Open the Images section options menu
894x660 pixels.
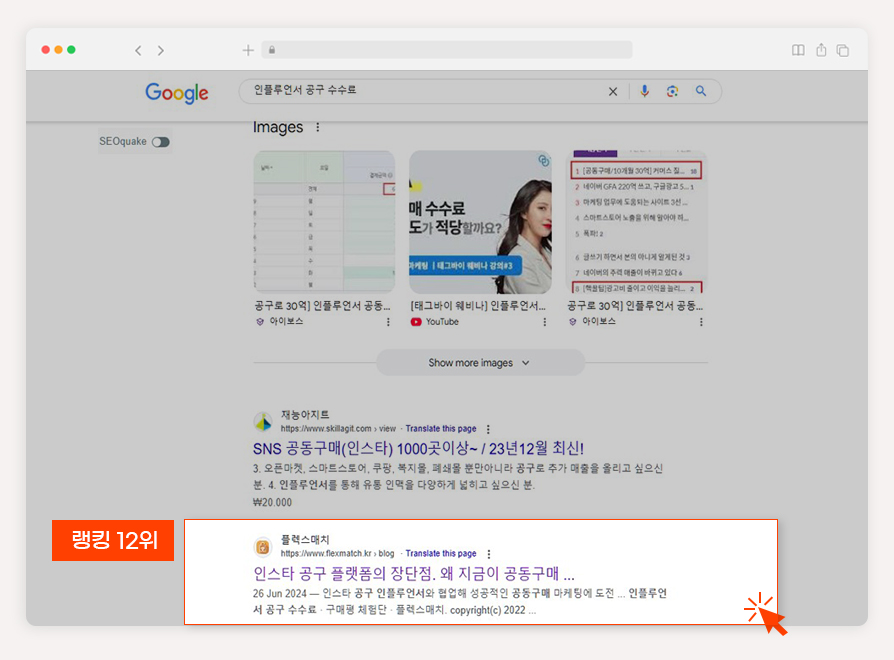(x=318, y=127)
